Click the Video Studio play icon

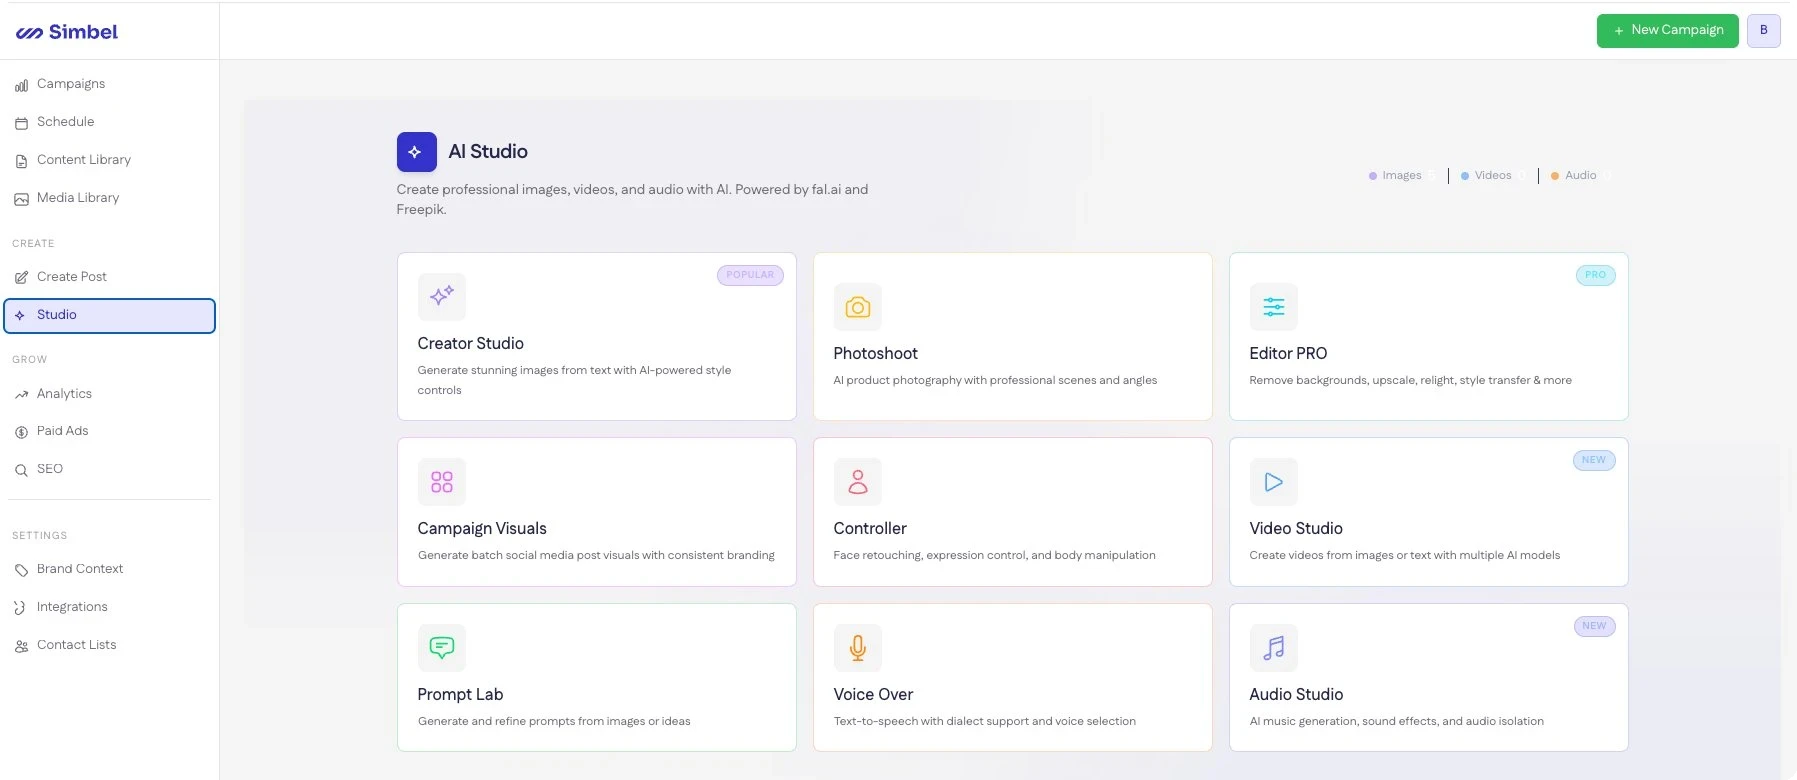tap(1274, 482)
